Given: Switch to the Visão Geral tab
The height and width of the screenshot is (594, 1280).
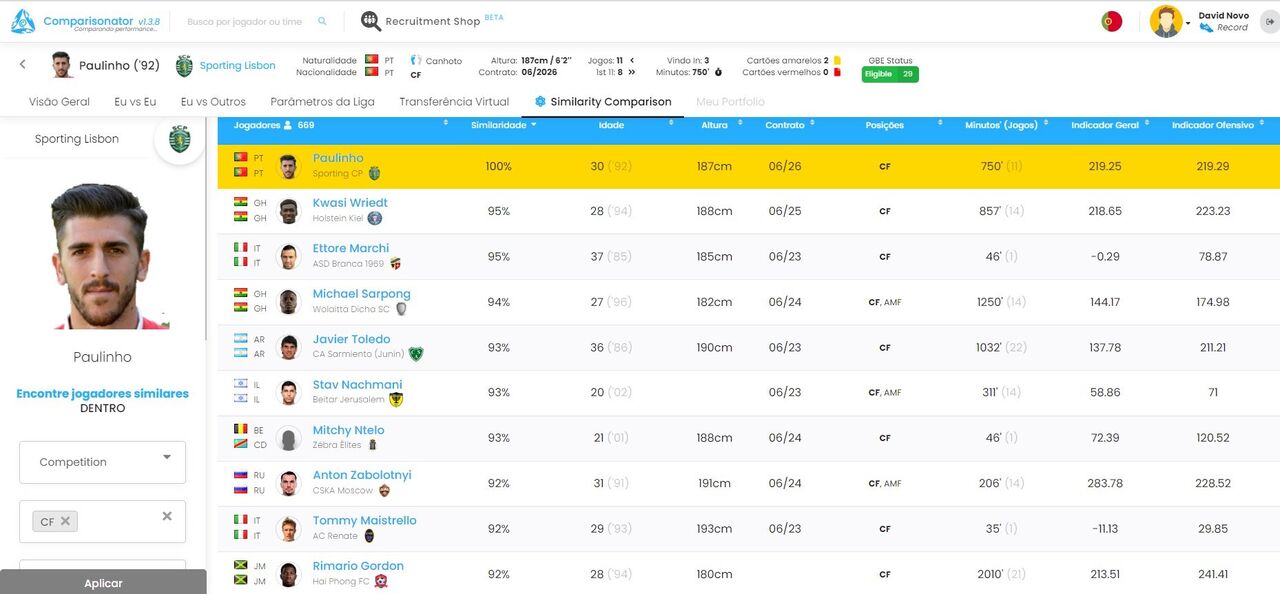Looking at the screenshot, I should (59, 101).
